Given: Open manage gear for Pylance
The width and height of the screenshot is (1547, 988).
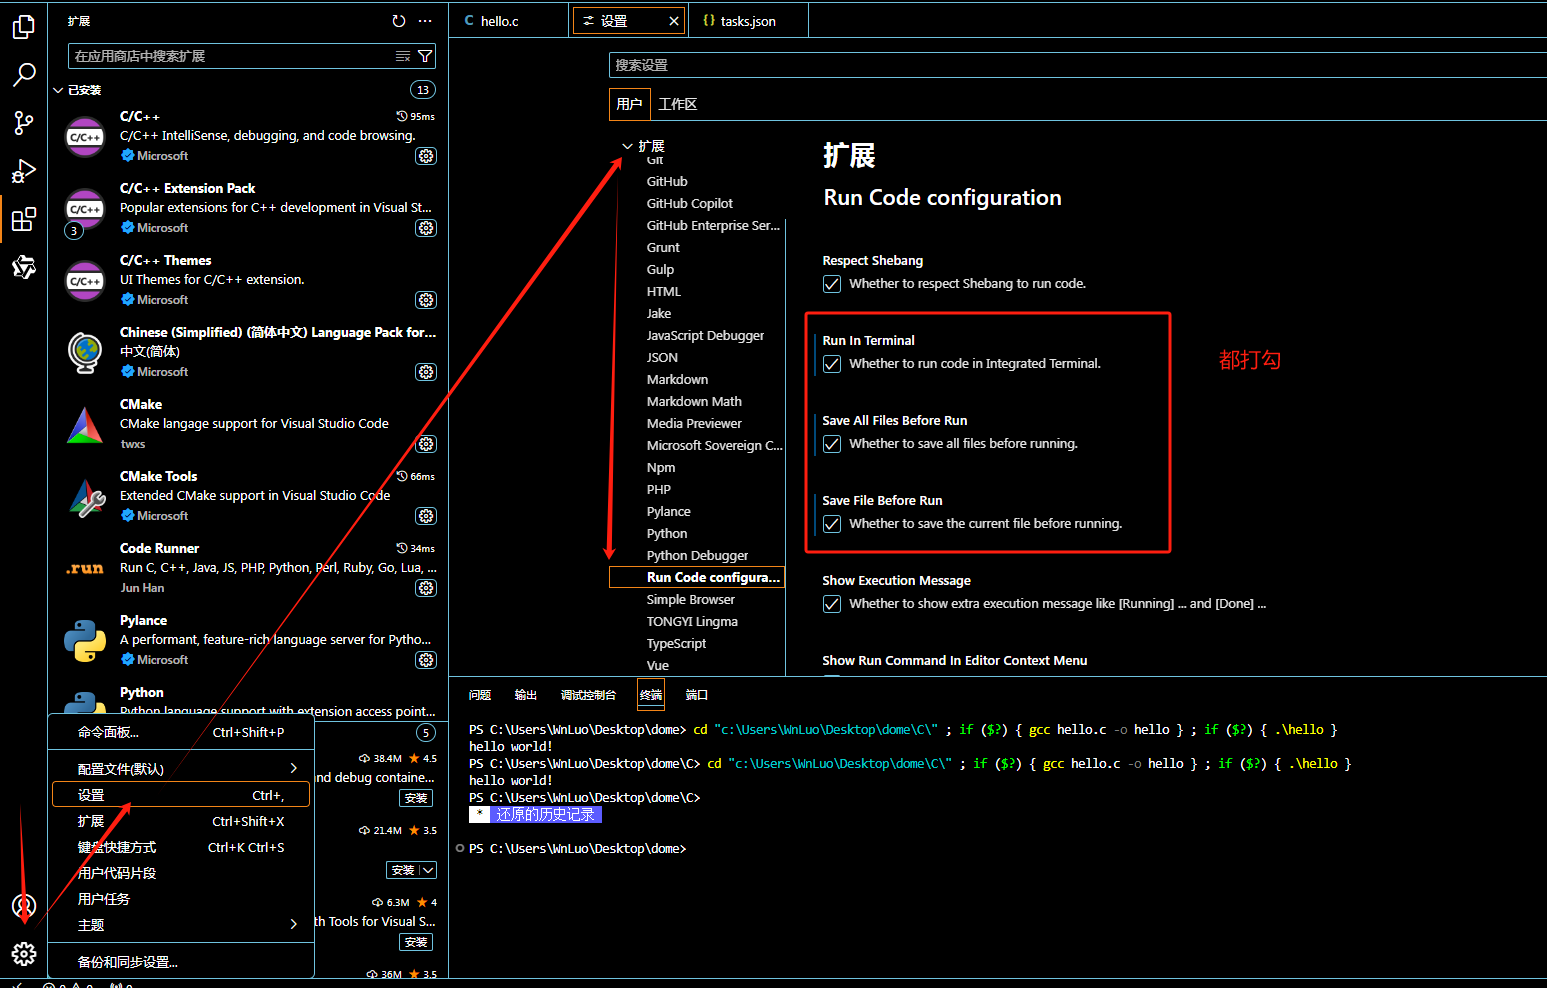Looking at the screenshot, I should point(426,660).
